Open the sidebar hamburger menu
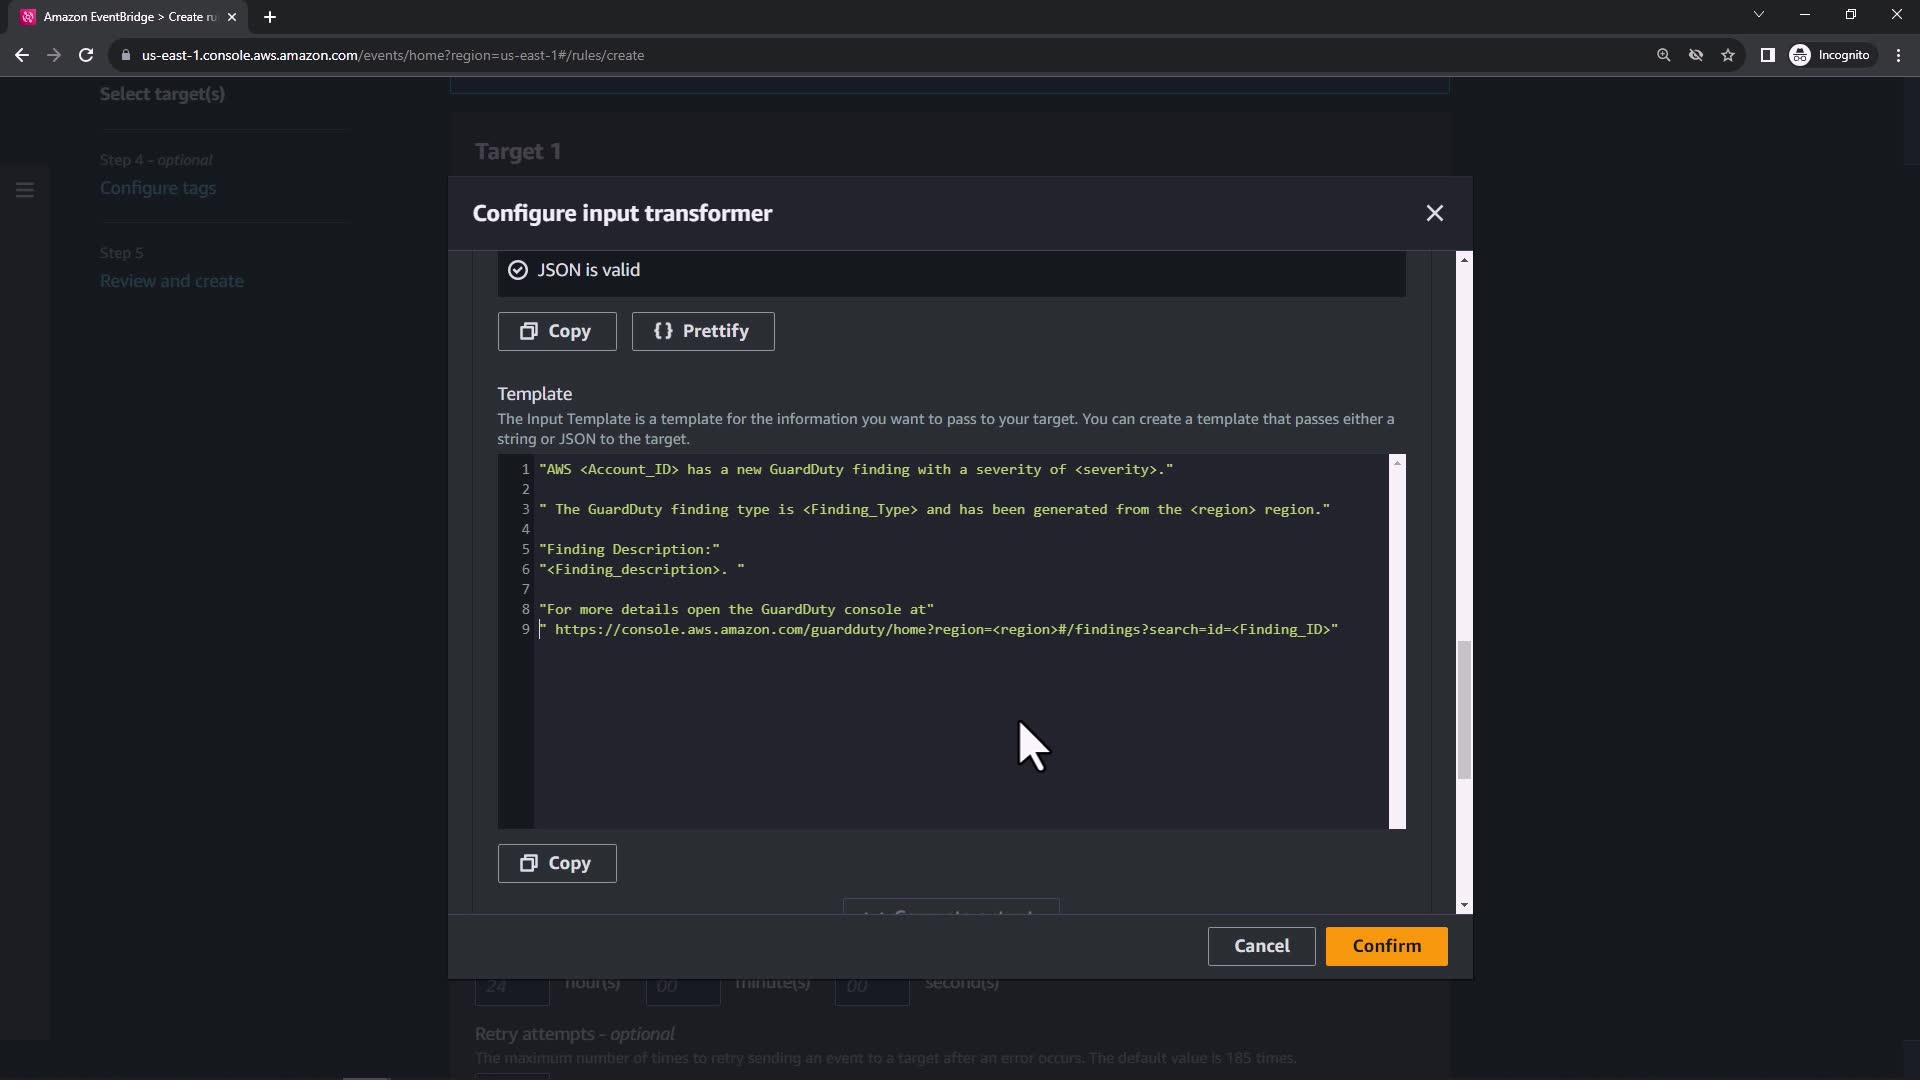 (25, 190)
